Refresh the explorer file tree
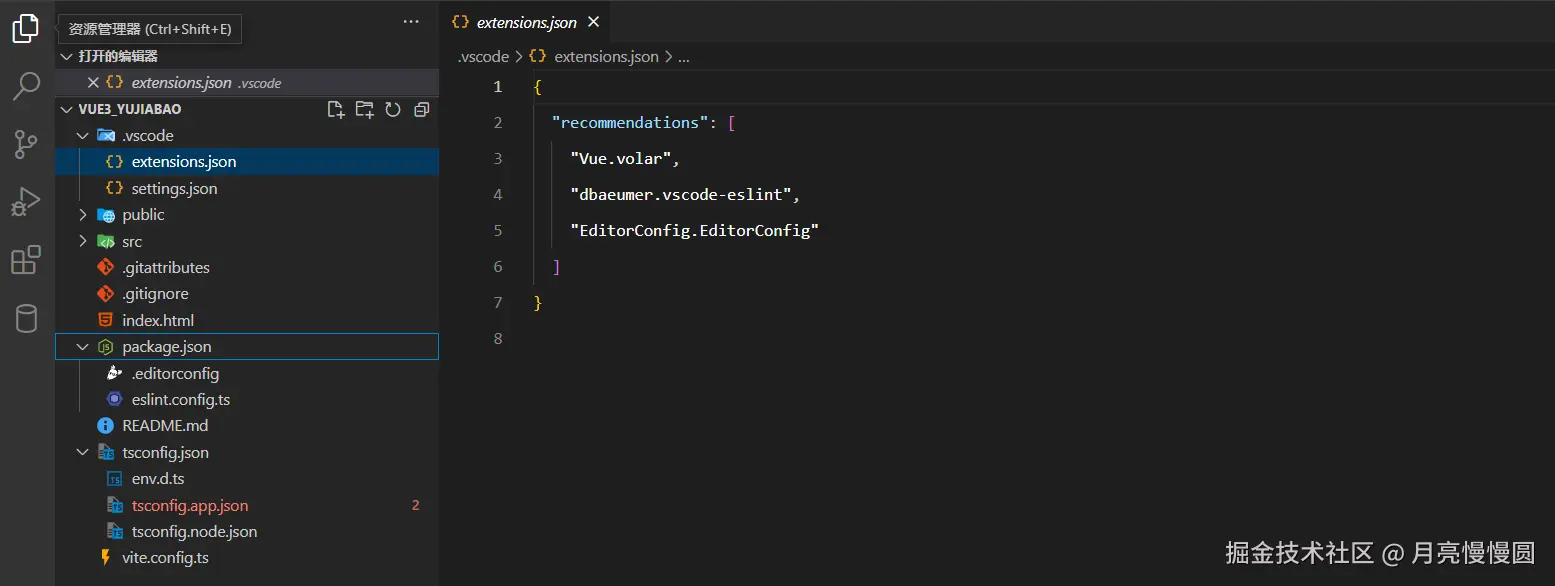Screen dimensions: 1555x586 [x=393, y=110]
